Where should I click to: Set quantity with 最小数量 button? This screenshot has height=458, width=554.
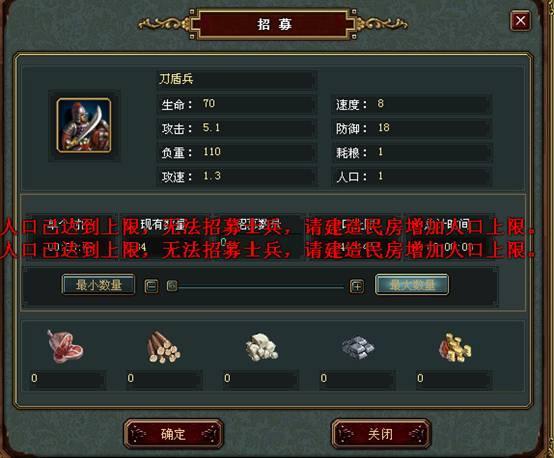click(98, 285)
